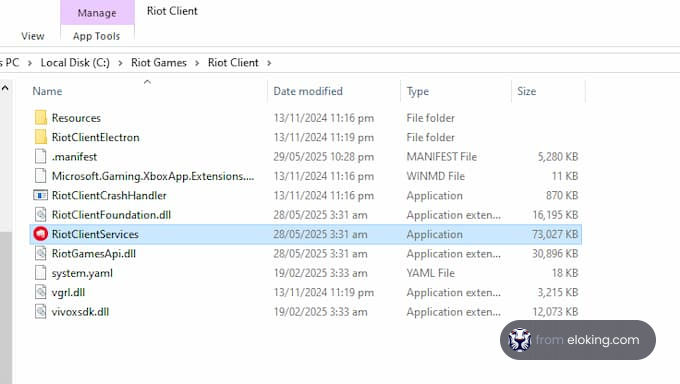Open the App Tools tab
This screenshot has height=384, width=680.
97,36
